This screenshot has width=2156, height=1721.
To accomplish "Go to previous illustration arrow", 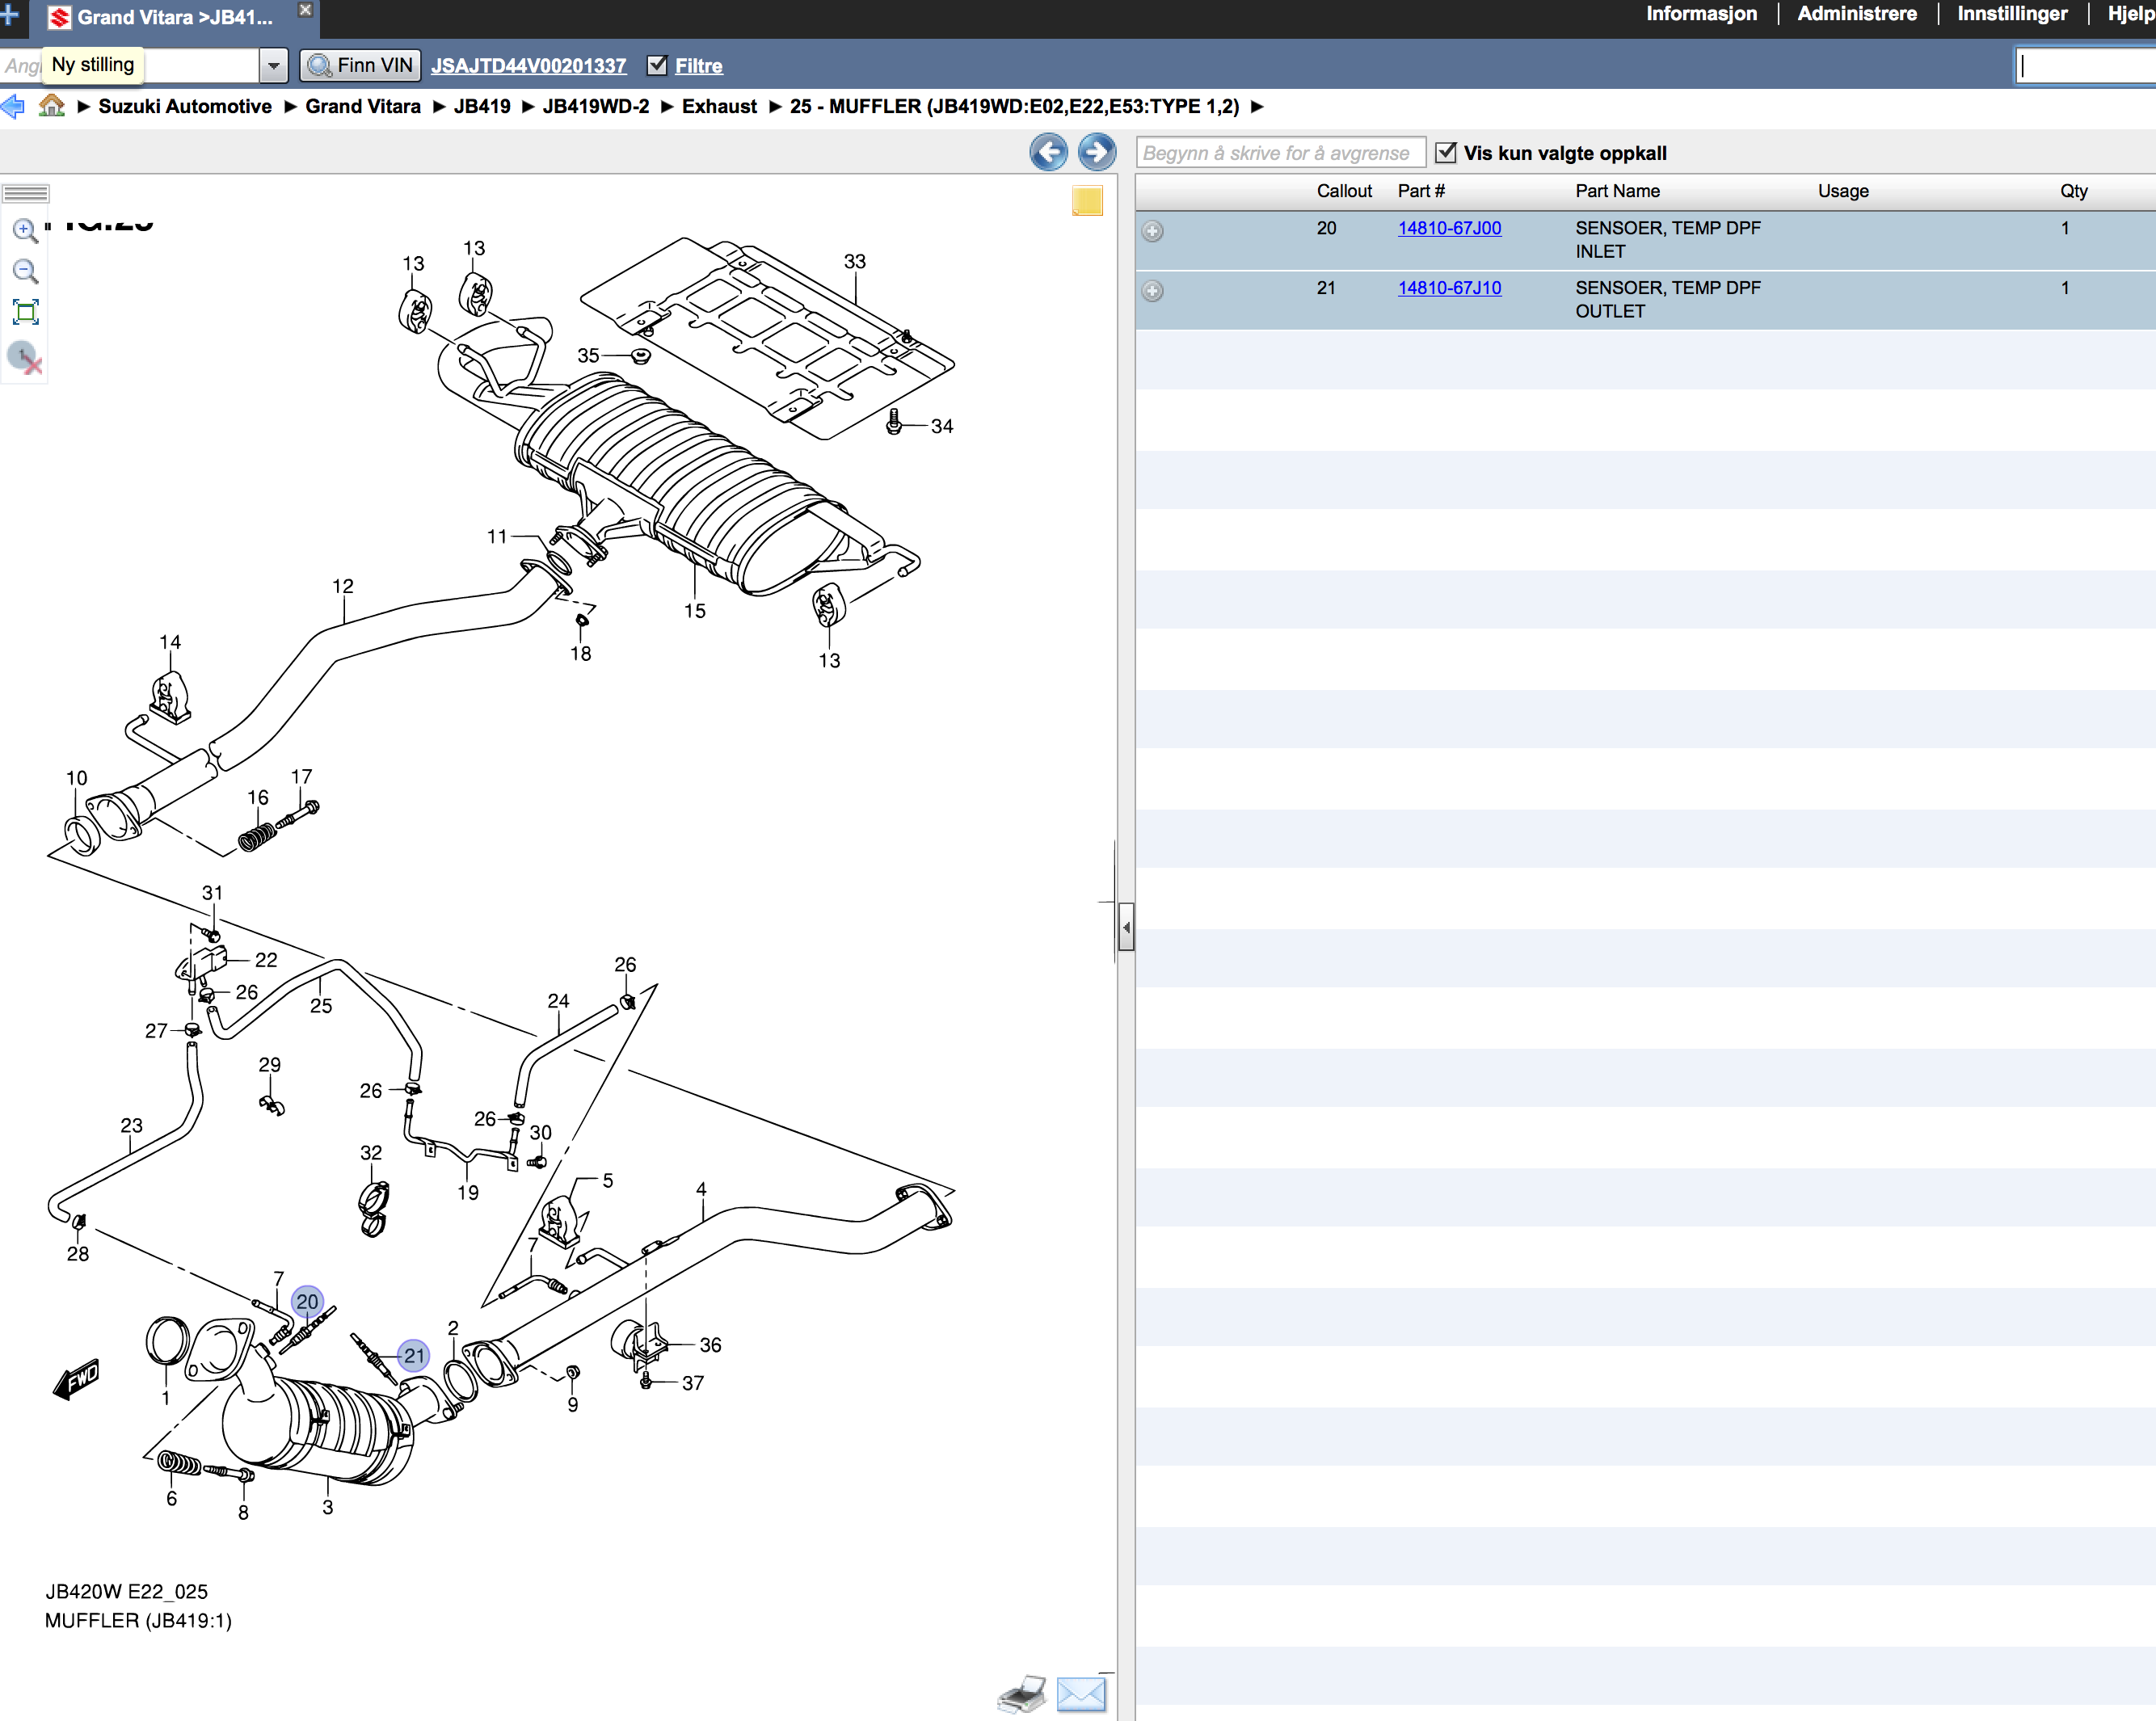I will coord(1048,152).
